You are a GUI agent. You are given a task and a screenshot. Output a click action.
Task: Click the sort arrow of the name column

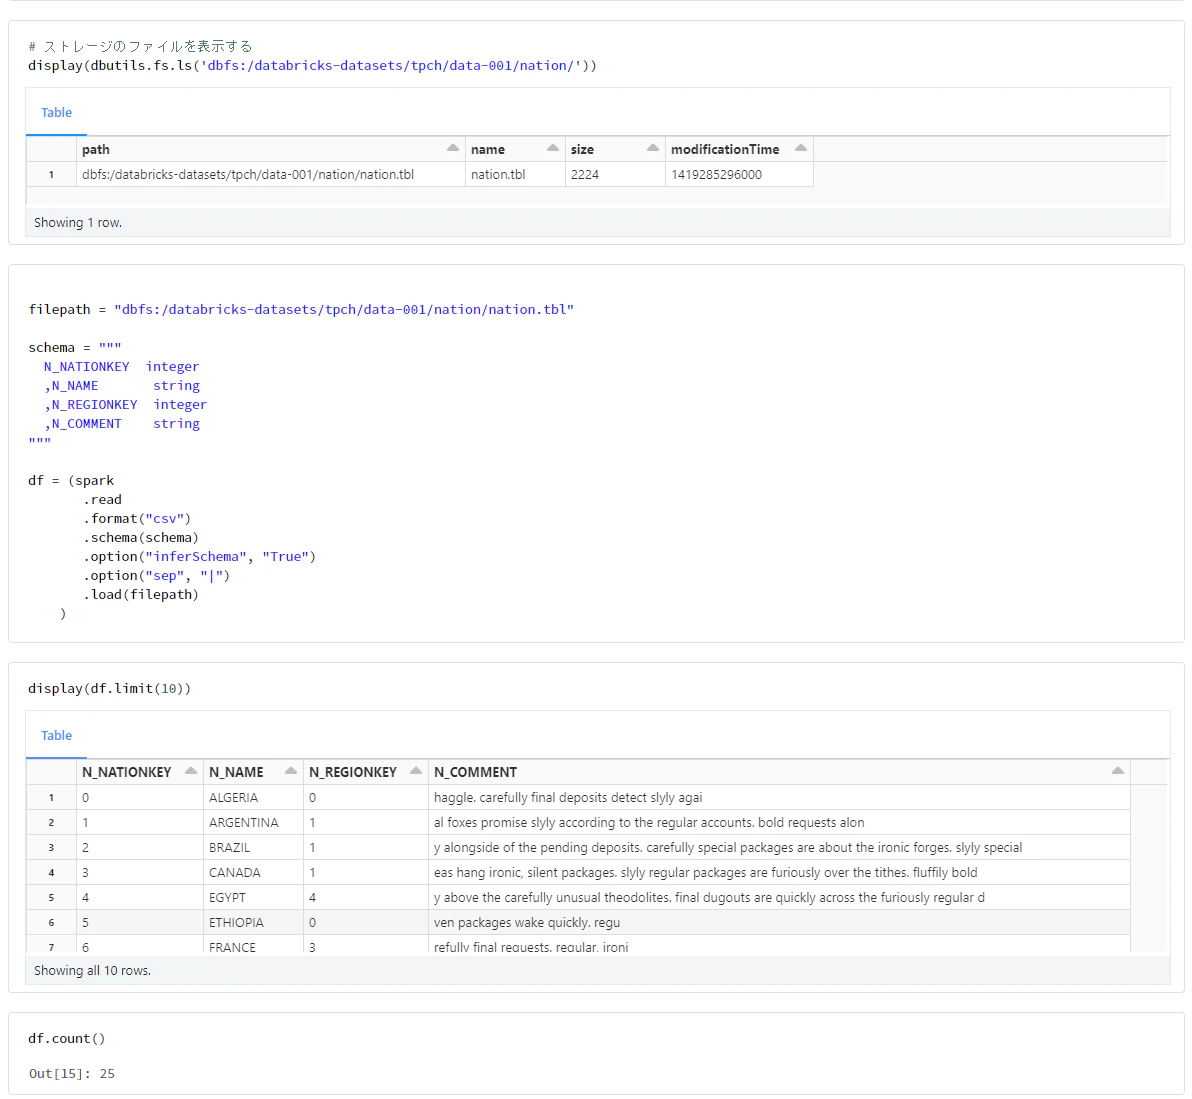coord(553,147)
